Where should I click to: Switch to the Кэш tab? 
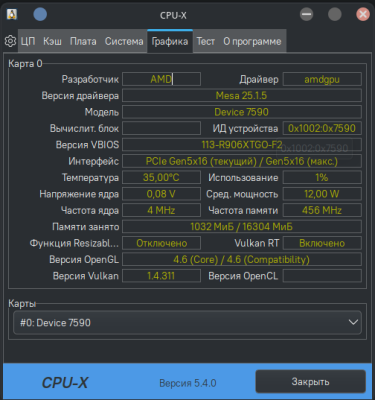[x=52, y=41]
